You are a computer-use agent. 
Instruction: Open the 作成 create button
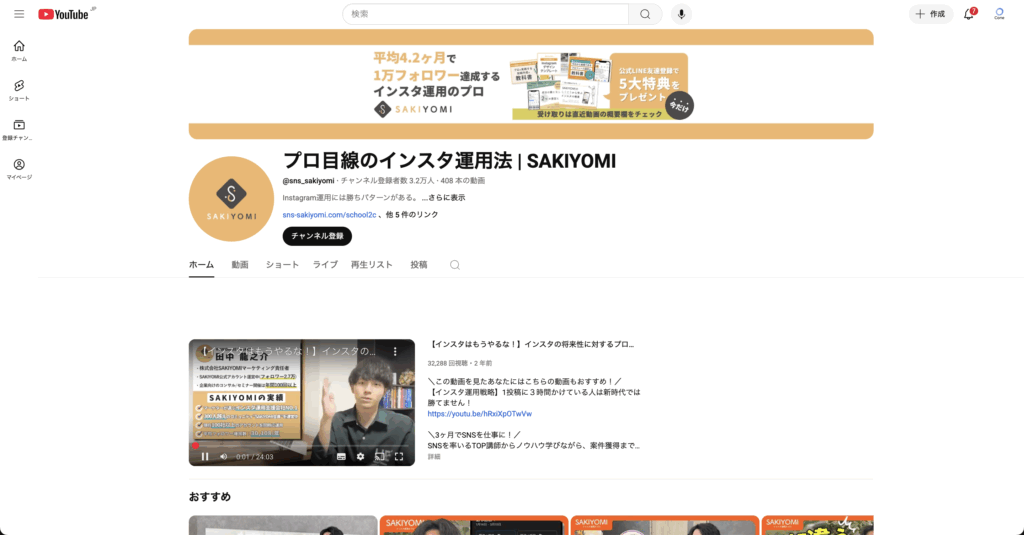click(x=931, y=14)
